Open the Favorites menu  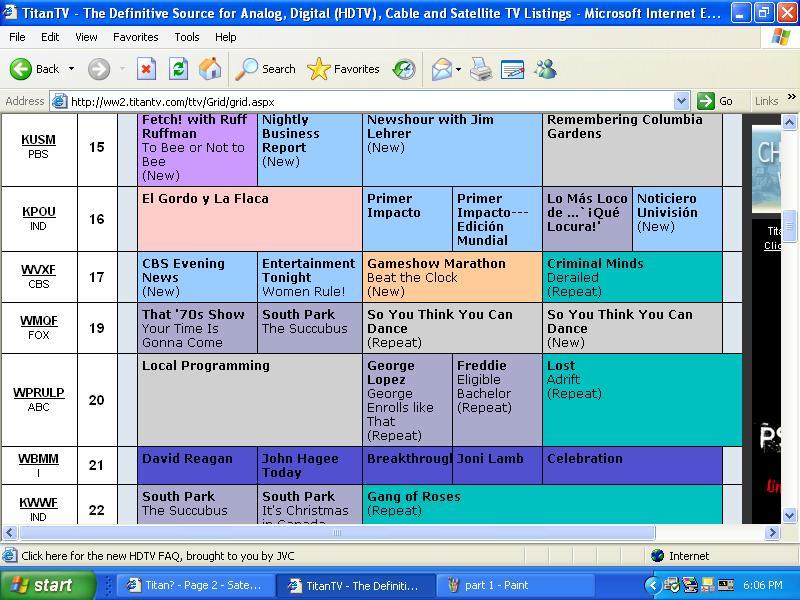click(136, 37)
